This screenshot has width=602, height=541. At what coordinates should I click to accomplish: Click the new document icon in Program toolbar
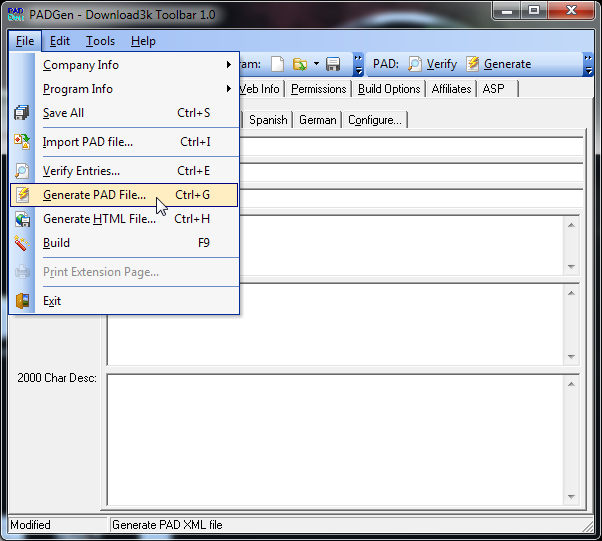(277, 64)
